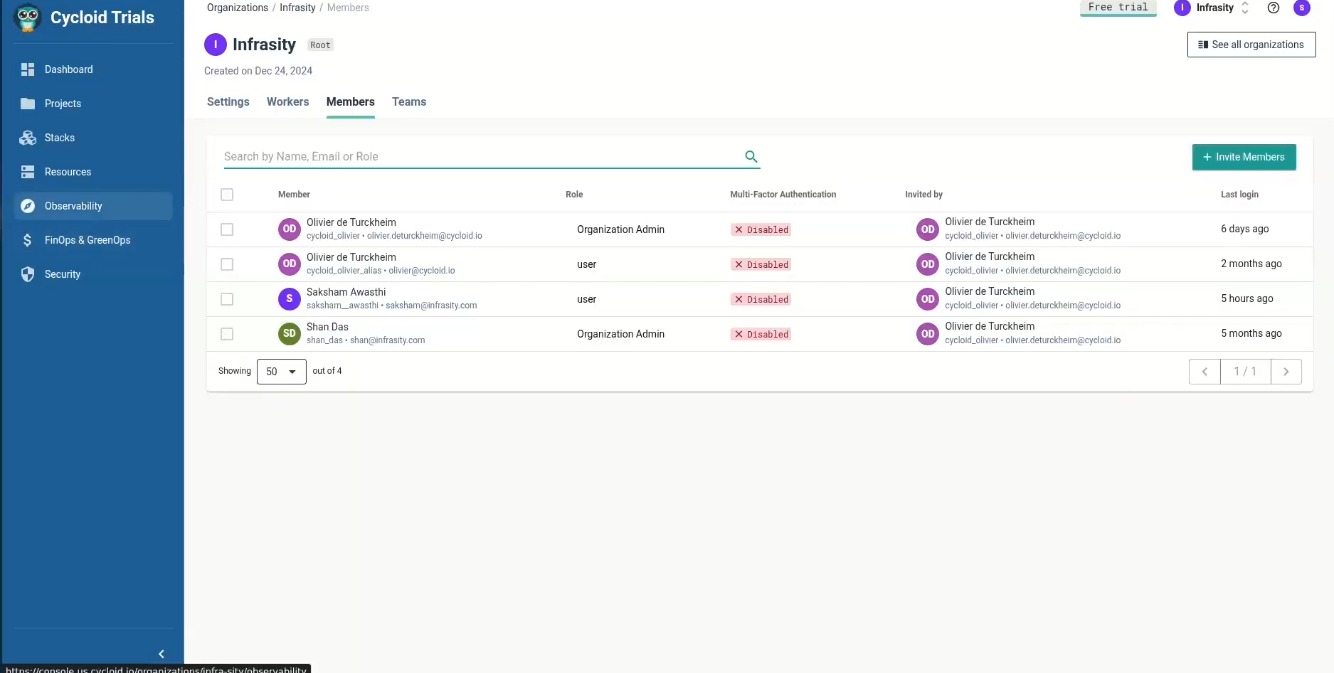Click the Member column header

(294, 195)
